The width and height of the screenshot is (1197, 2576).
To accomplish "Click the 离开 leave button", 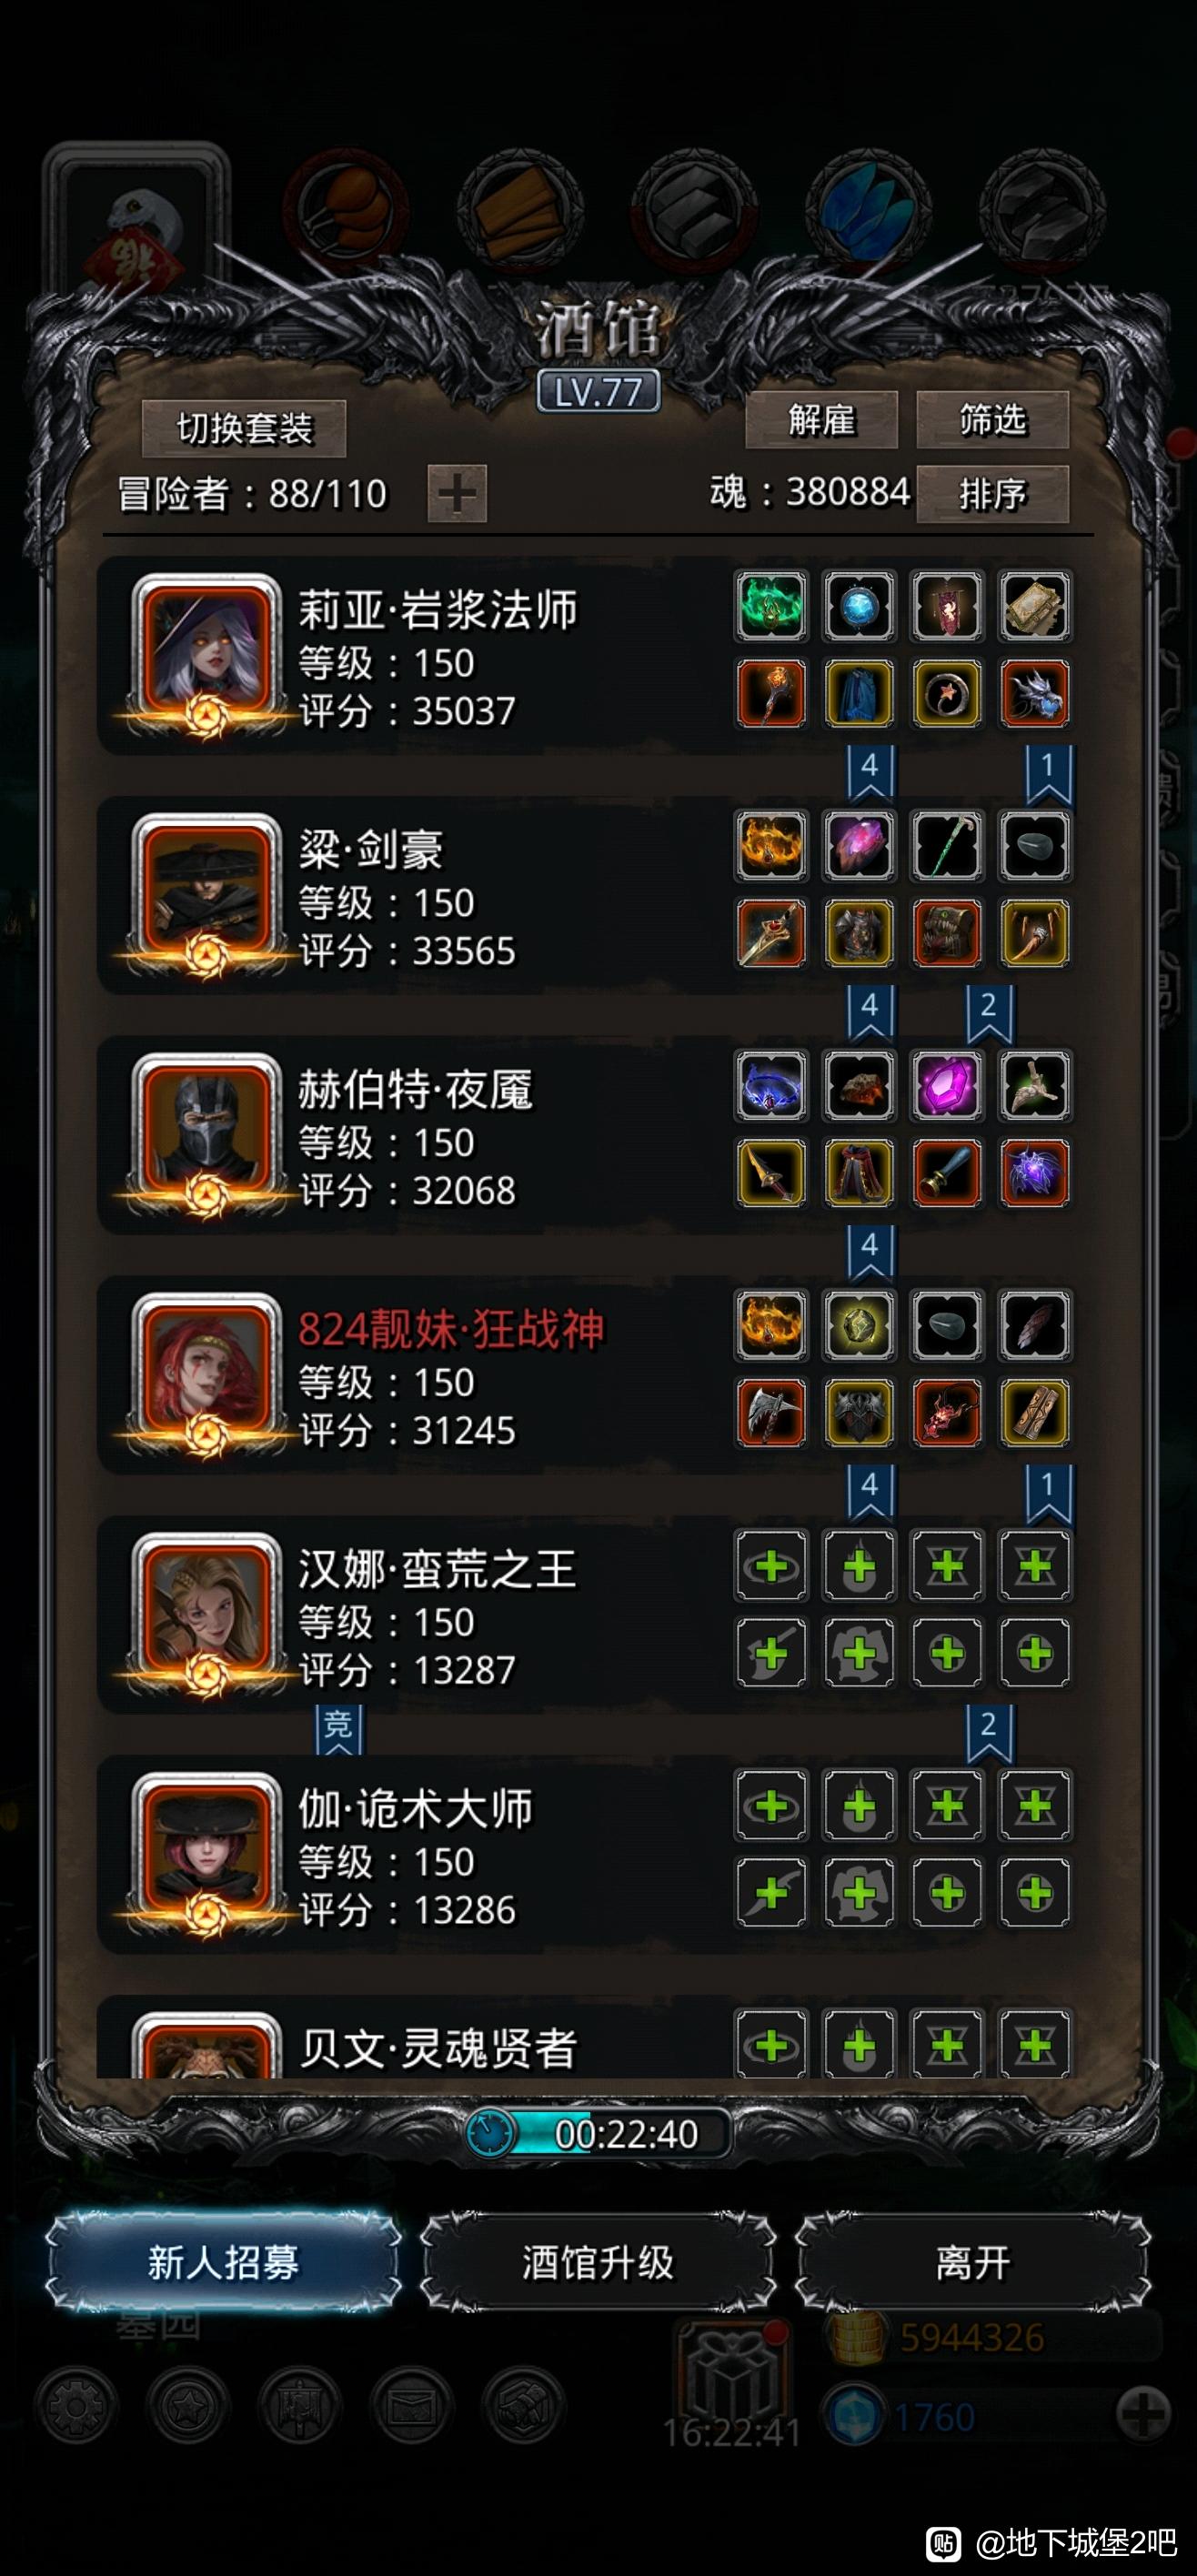I will (973, 2262).
